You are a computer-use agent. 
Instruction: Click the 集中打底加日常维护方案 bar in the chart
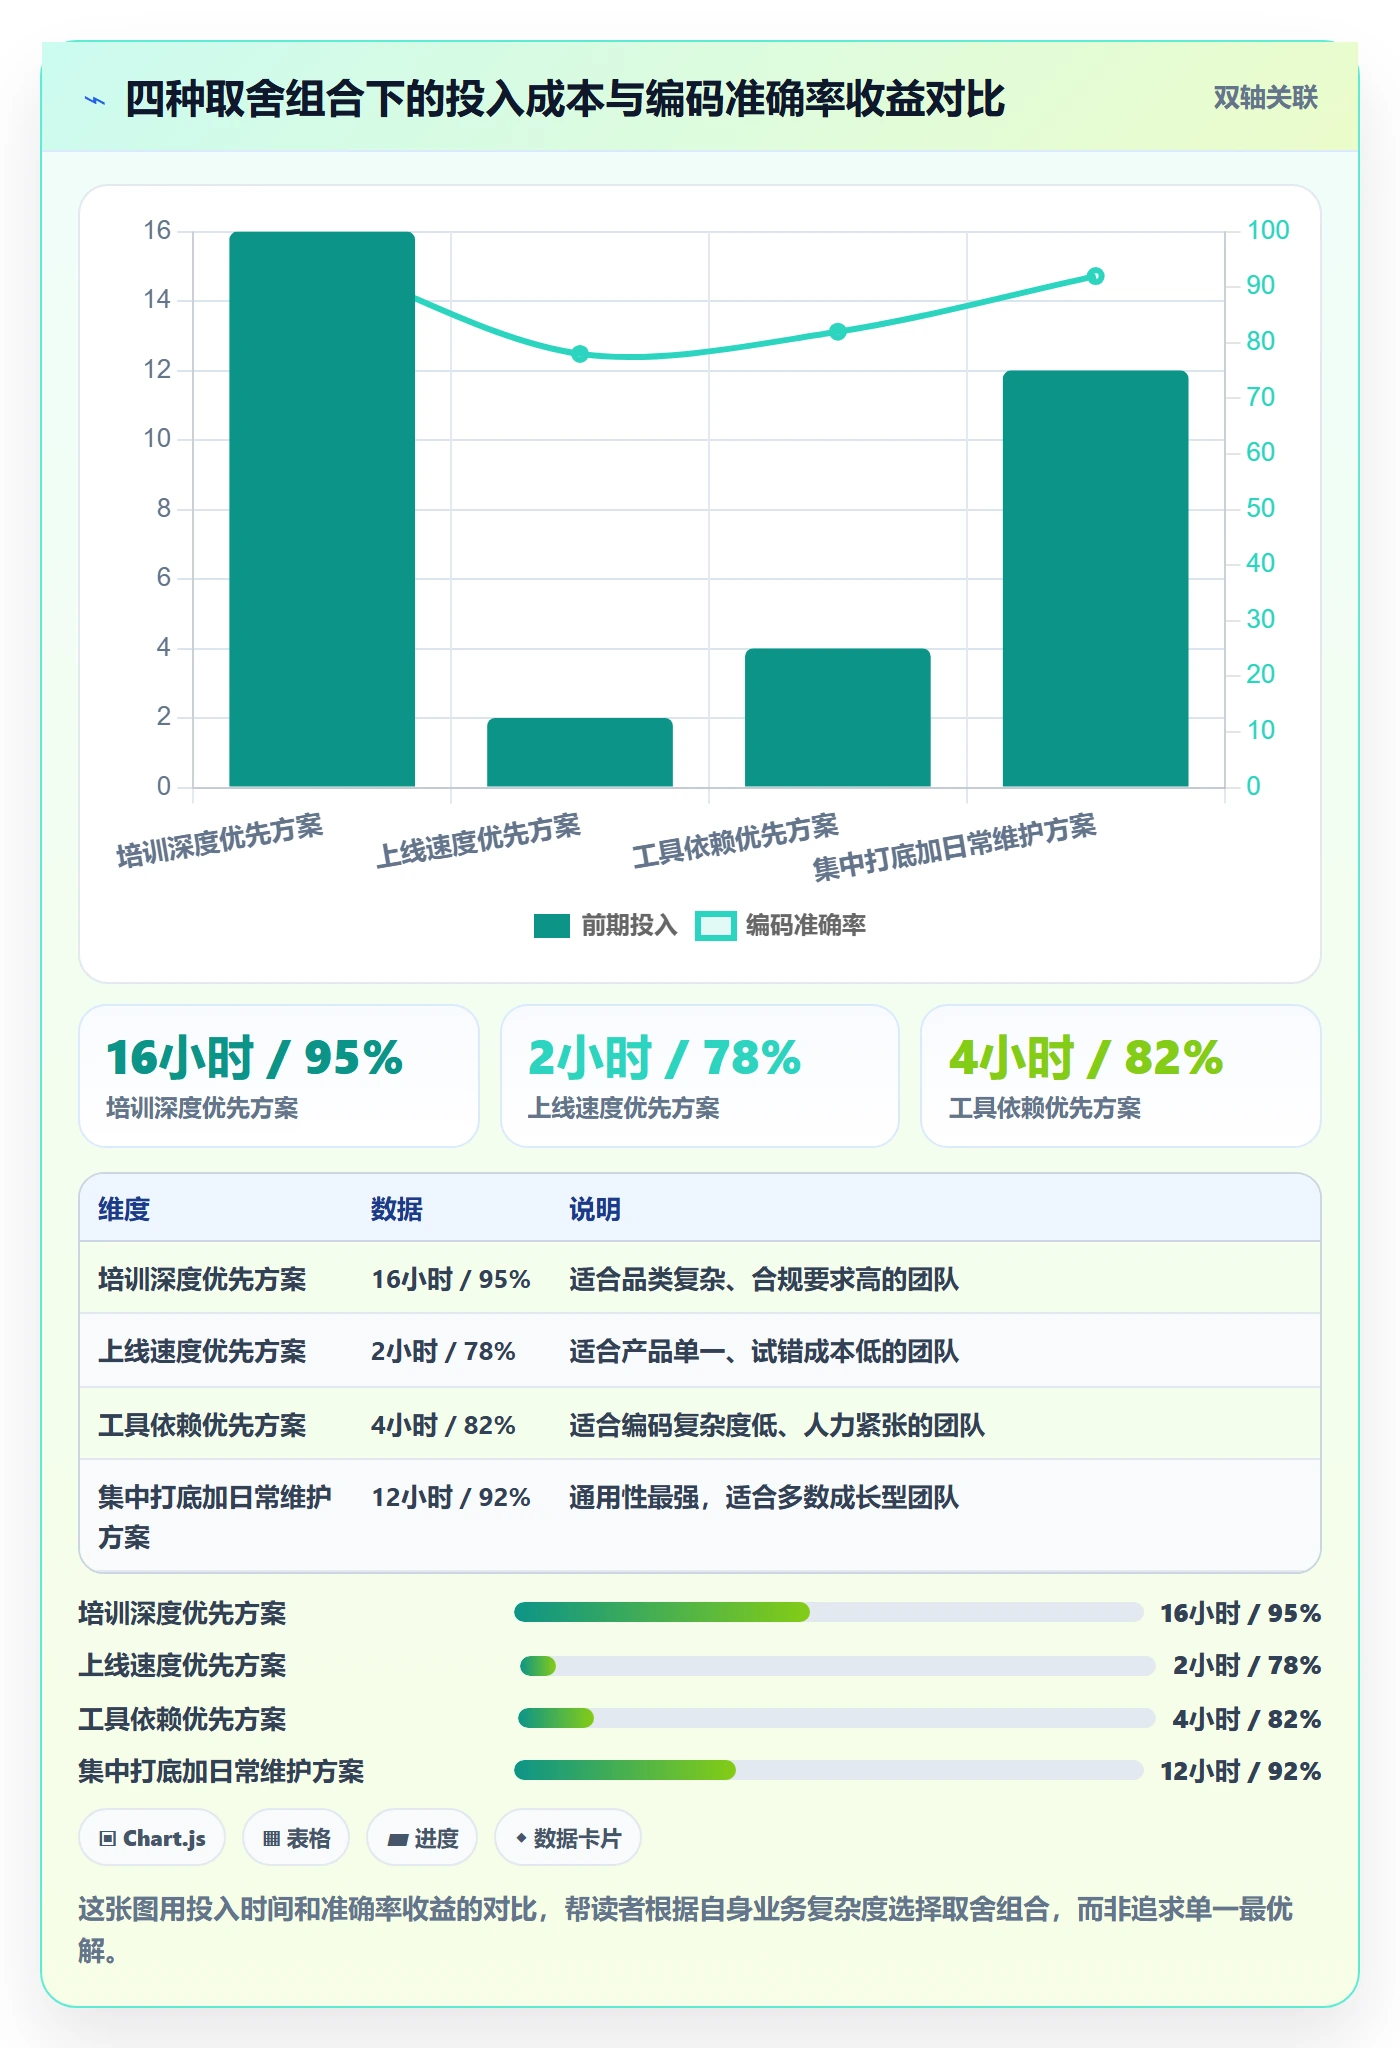1096,579
